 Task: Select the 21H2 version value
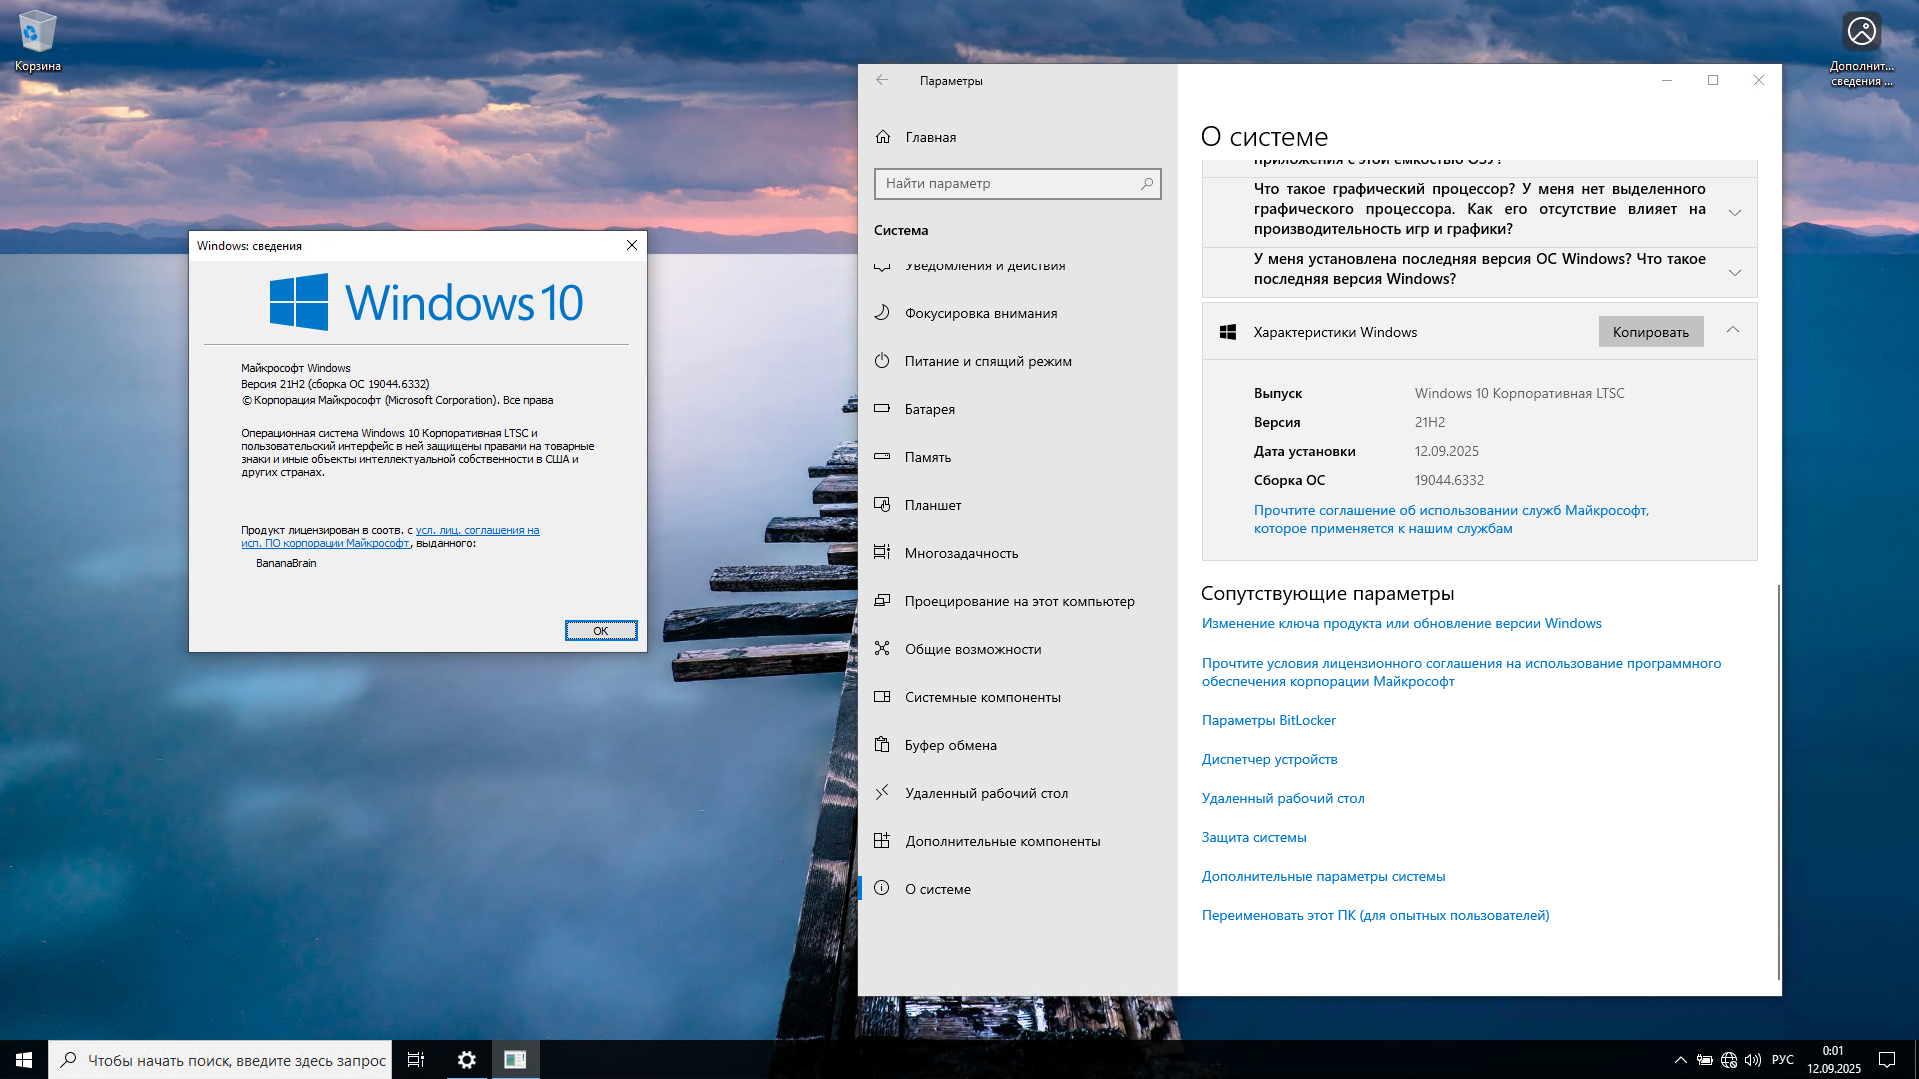click(1429, 422)
